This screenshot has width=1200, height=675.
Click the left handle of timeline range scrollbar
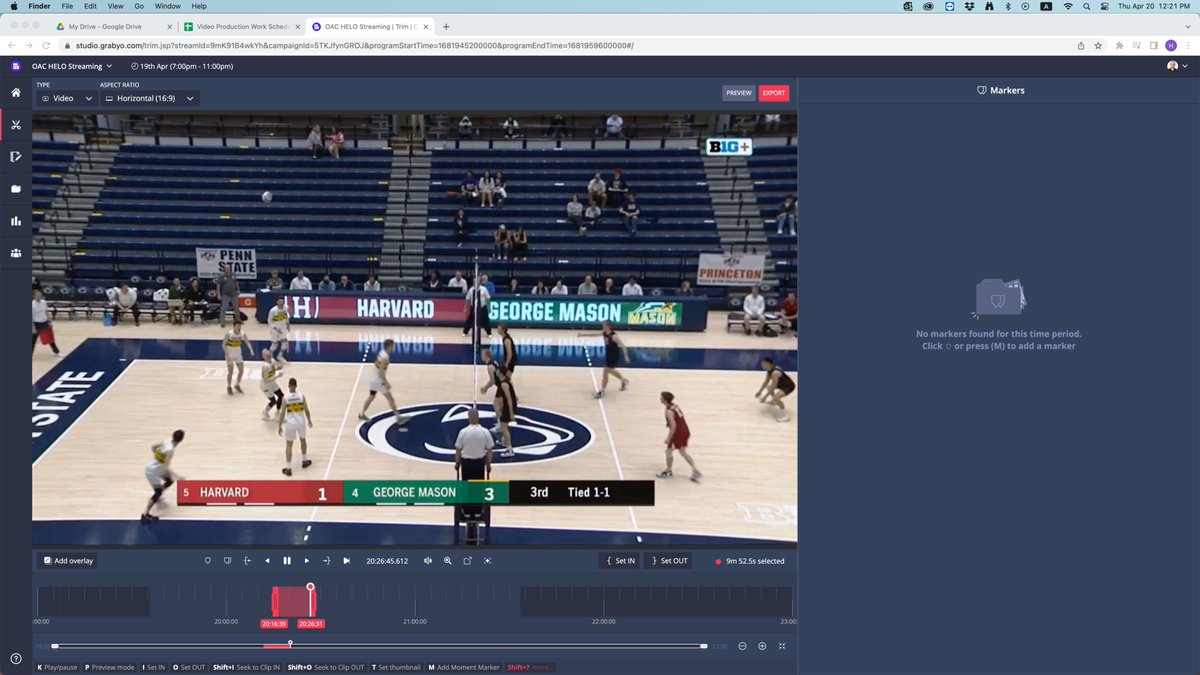click(55, 646)
